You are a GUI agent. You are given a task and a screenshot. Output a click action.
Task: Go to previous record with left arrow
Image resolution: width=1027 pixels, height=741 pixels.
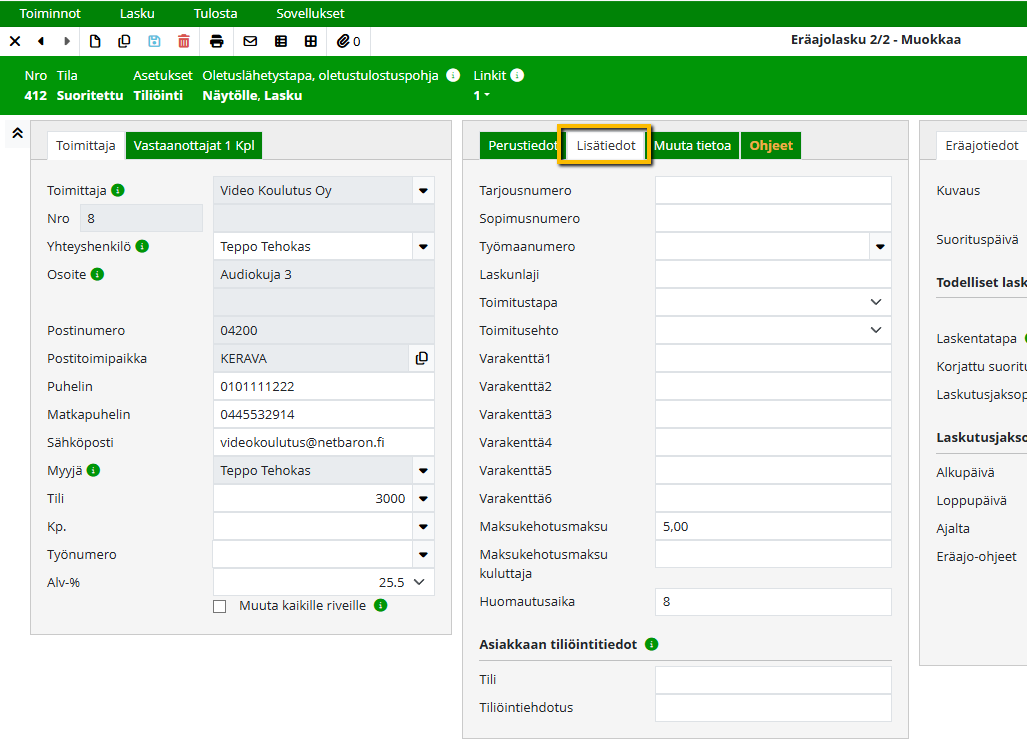[x=41, y=41]
